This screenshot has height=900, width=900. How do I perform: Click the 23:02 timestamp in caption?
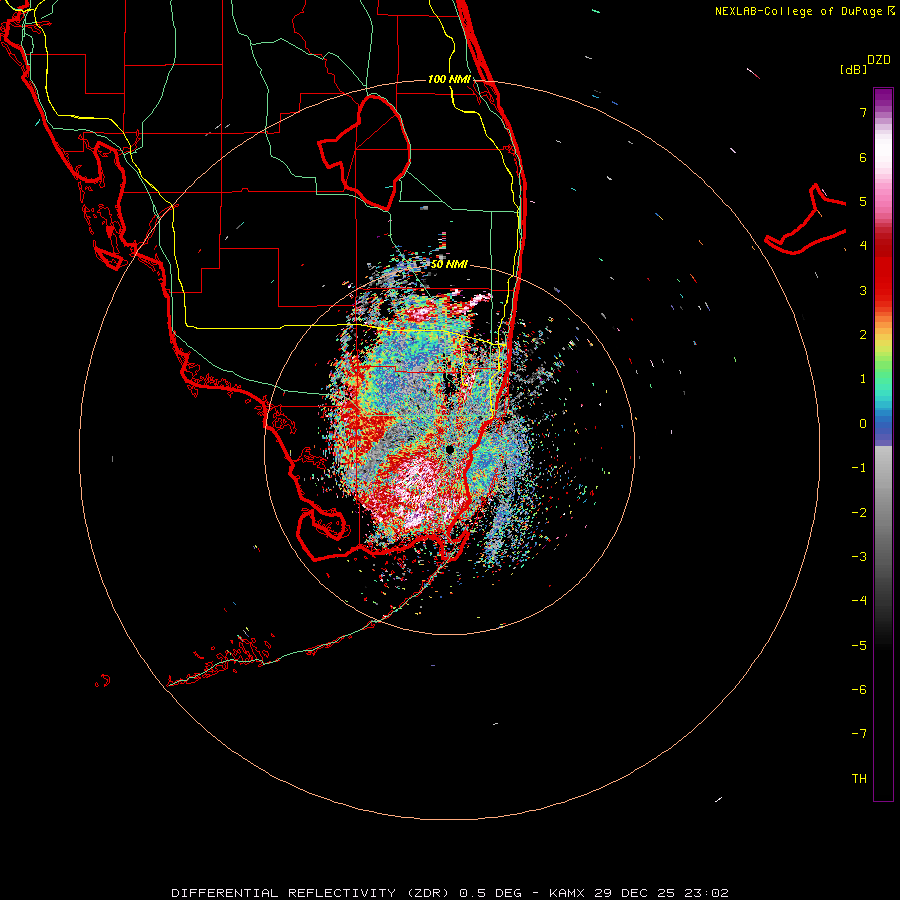(707, 893)
